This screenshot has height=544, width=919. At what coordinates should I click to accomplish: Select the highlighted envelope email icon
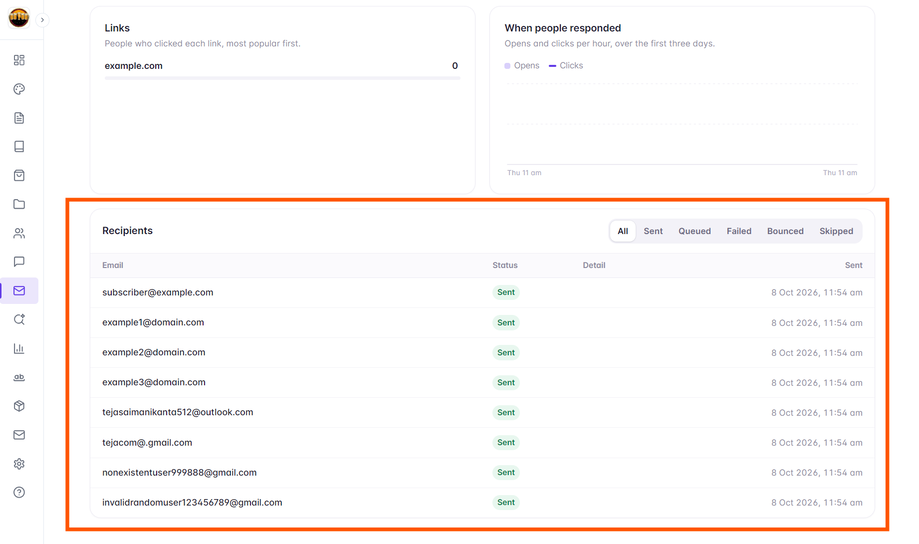click(19, 291)
